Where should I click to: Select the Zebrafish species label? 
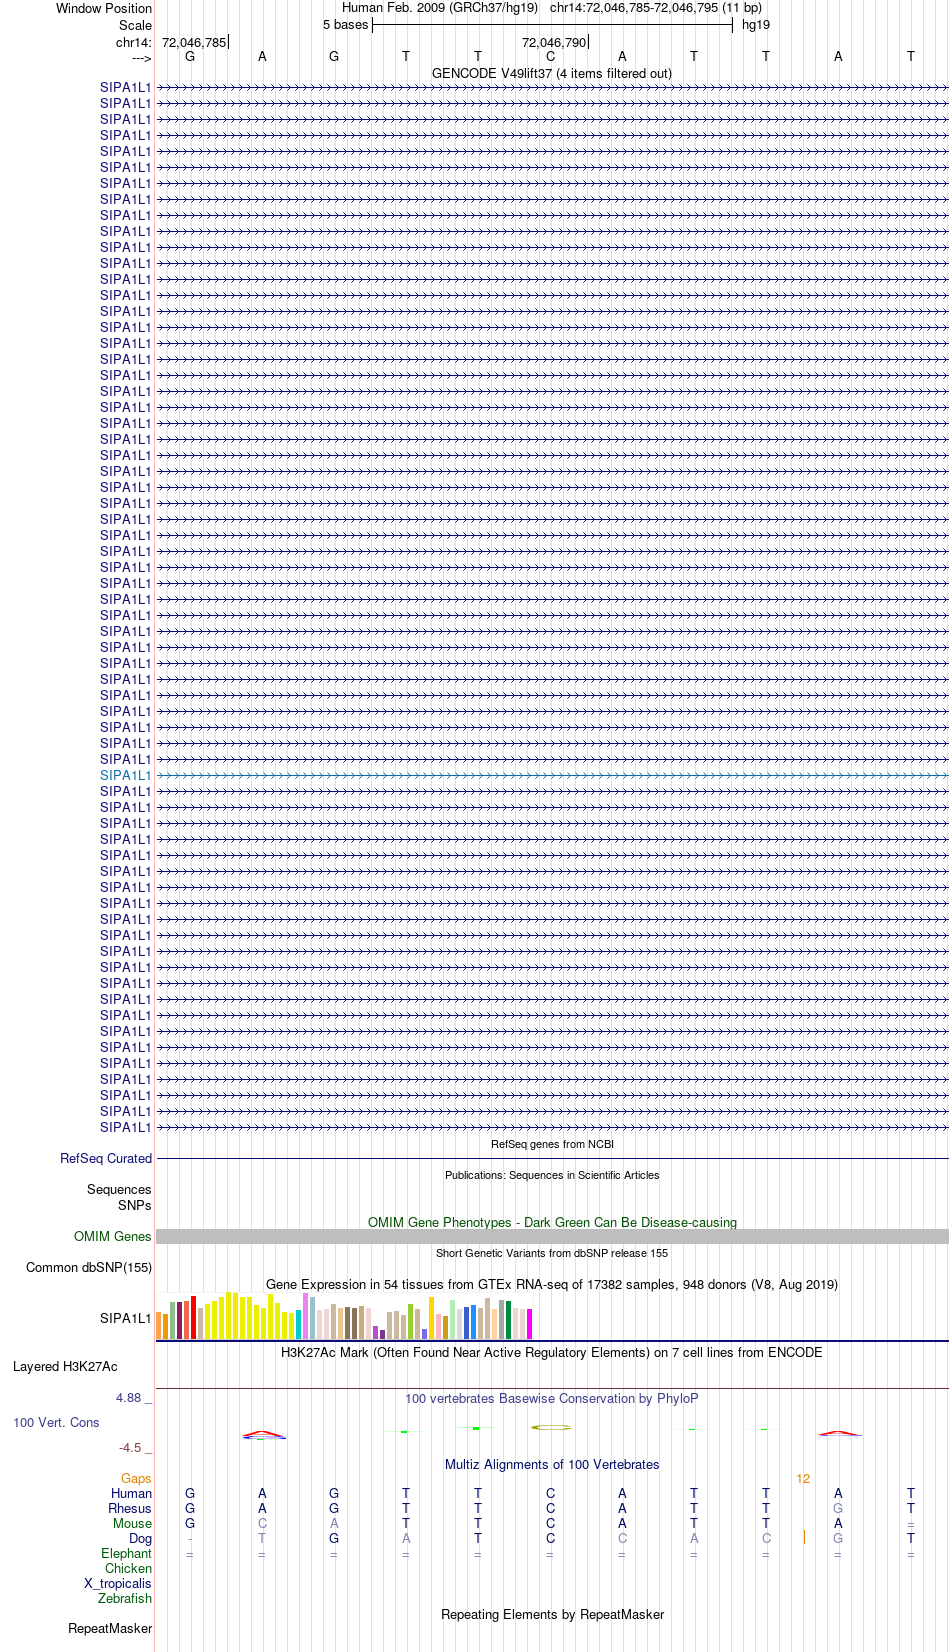[125, 1598]
